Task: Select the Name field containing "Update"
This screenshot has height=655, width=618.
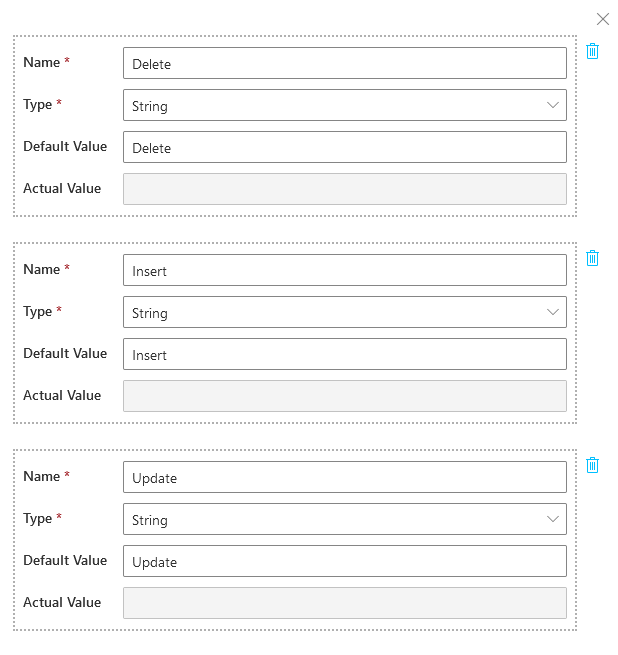Action: click(x=344, y=478)
